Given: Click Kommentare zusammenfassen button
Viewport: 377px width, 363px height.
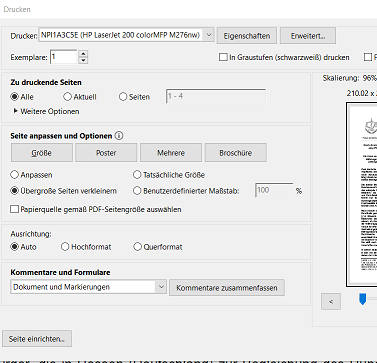Looking at the screenshot, I should (227, 288).
